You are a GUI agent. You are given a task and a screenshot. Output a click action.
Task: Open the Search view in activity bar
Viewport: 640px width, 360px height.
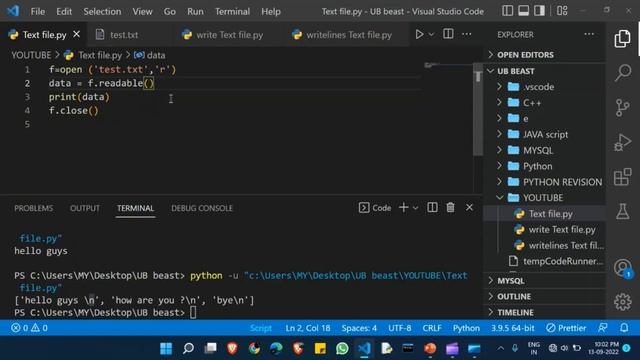click(622, 73)
